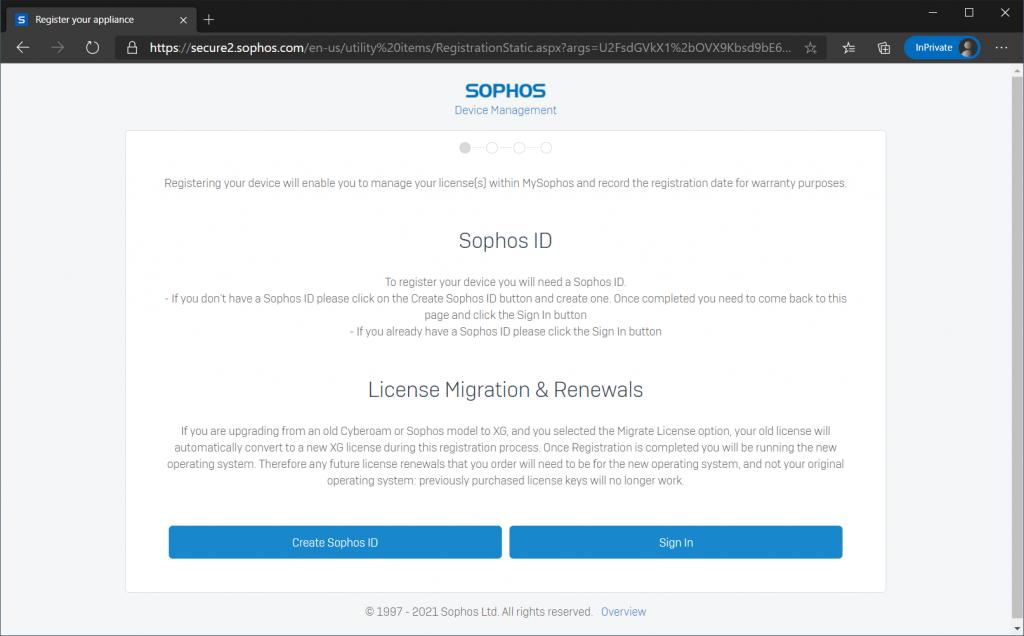
Task: Click the SOPHOS logo
Action: click(505, 91)
